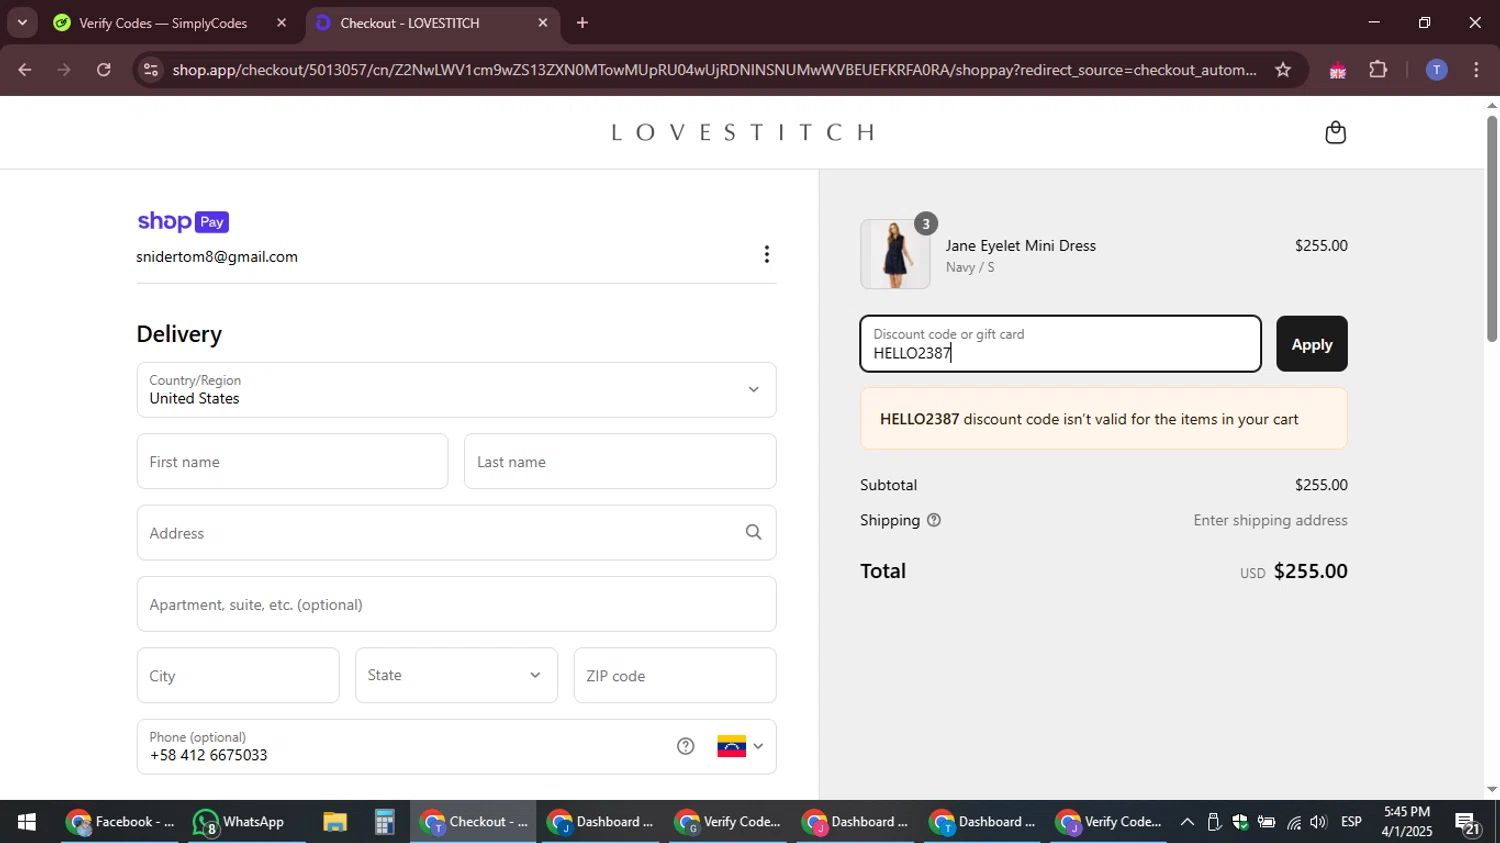Click the LOVESTITCH store logo
The width and height of the screenshot is (1500, 843).
coord(744,132)
